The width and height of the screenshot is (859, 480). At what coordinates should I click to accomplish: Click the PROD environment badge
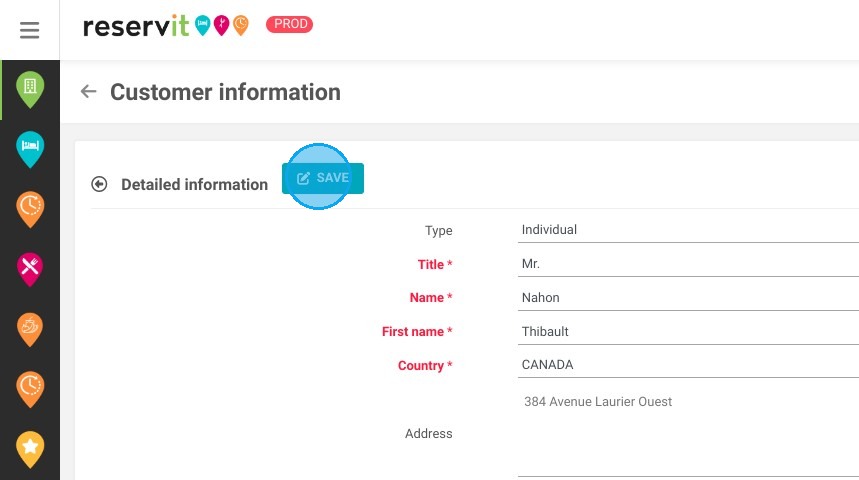[x=290, y=24]
